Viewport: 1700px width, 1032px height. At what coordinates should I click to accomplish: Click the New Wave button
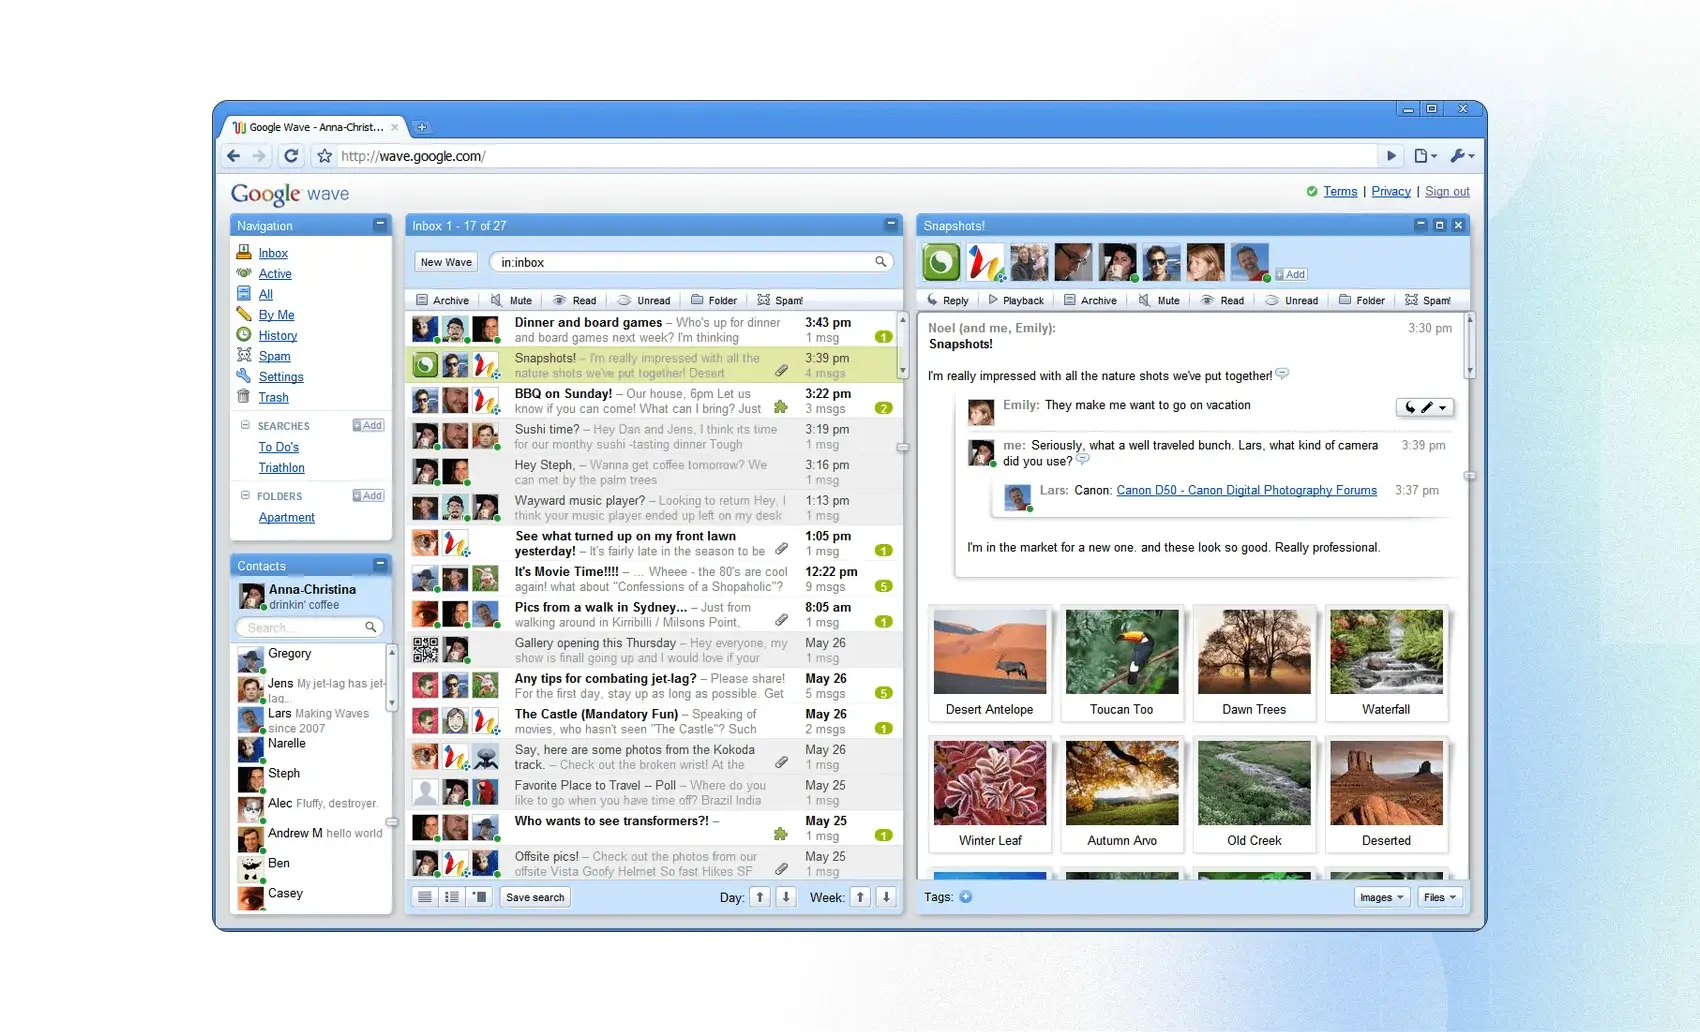pos(446,262)
